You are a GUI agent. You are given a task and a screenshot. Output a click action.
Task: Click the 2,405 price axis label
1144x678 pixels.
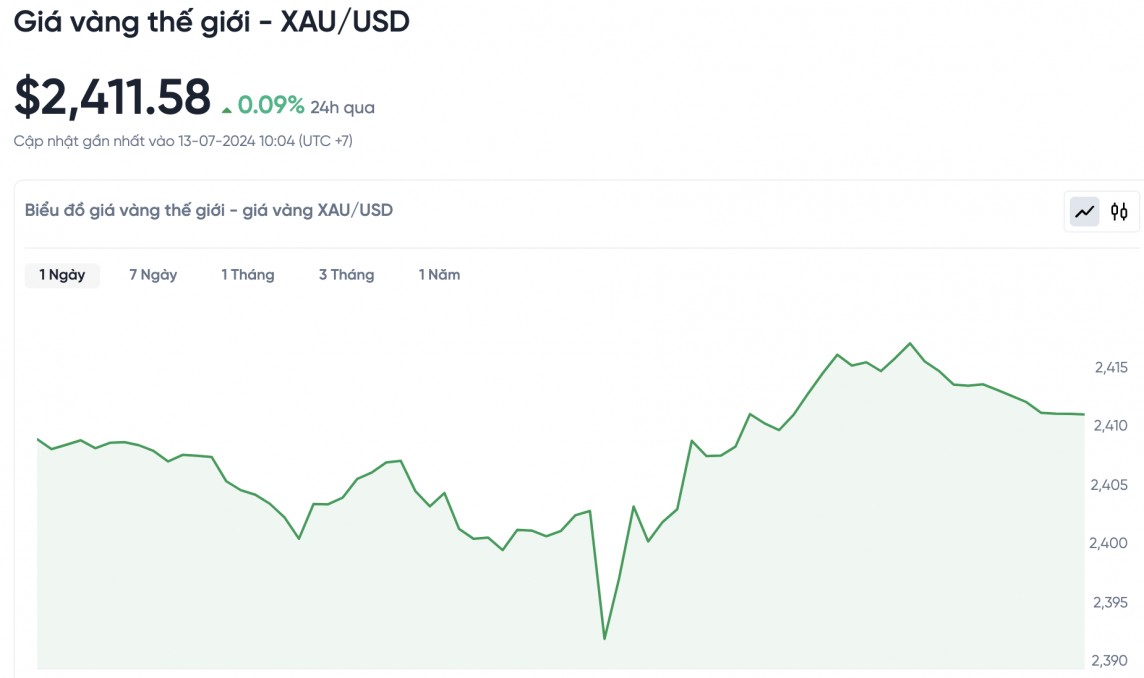[x=1111, y=485]
